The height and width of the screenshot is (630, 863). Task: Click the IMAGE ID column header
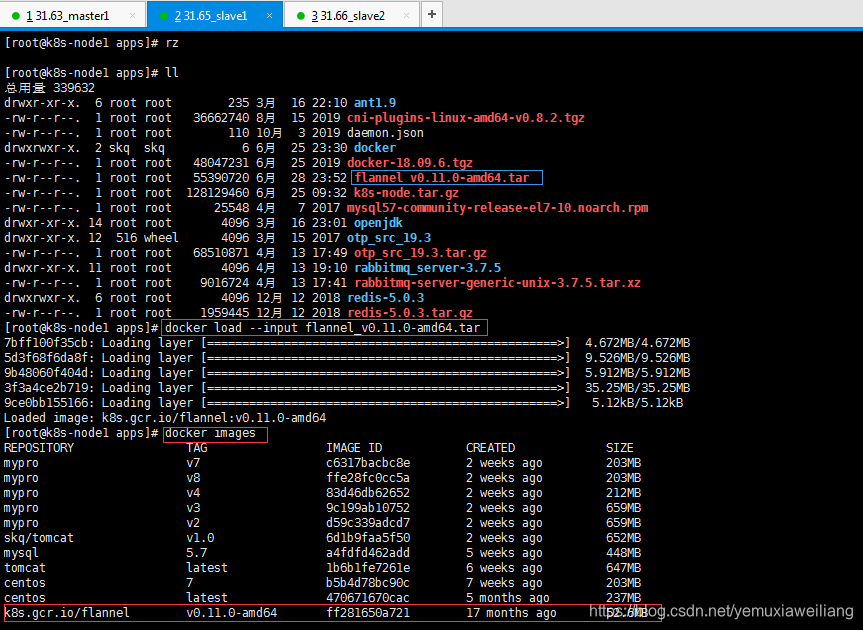(x=354, y=448)
